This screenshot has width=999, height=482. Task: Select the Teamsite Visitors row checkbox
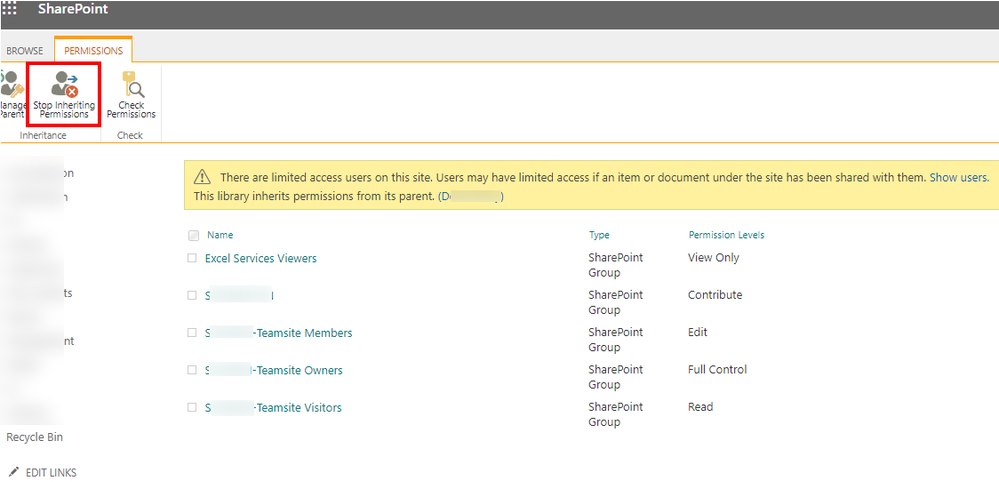click(192, 408)
